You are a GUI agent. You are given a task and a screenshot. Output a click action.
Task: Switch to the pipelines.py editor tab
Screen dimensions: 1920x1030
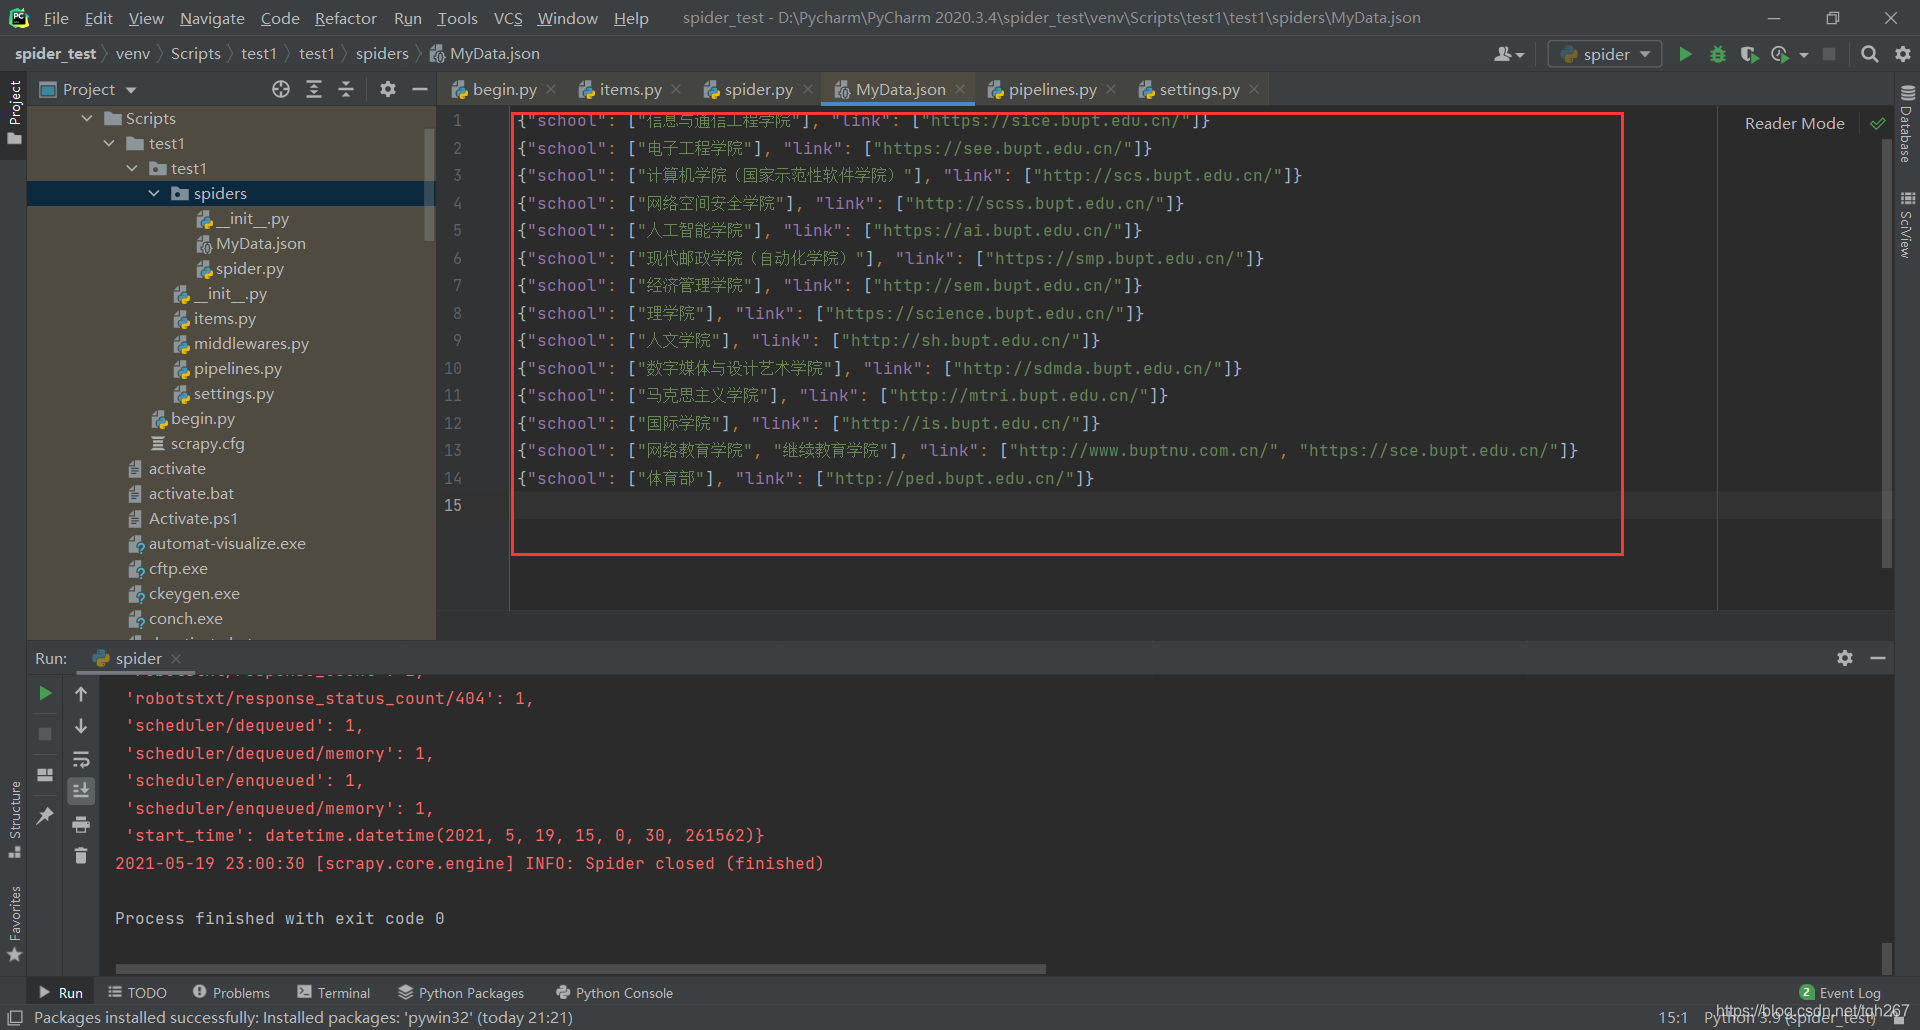1052,89
